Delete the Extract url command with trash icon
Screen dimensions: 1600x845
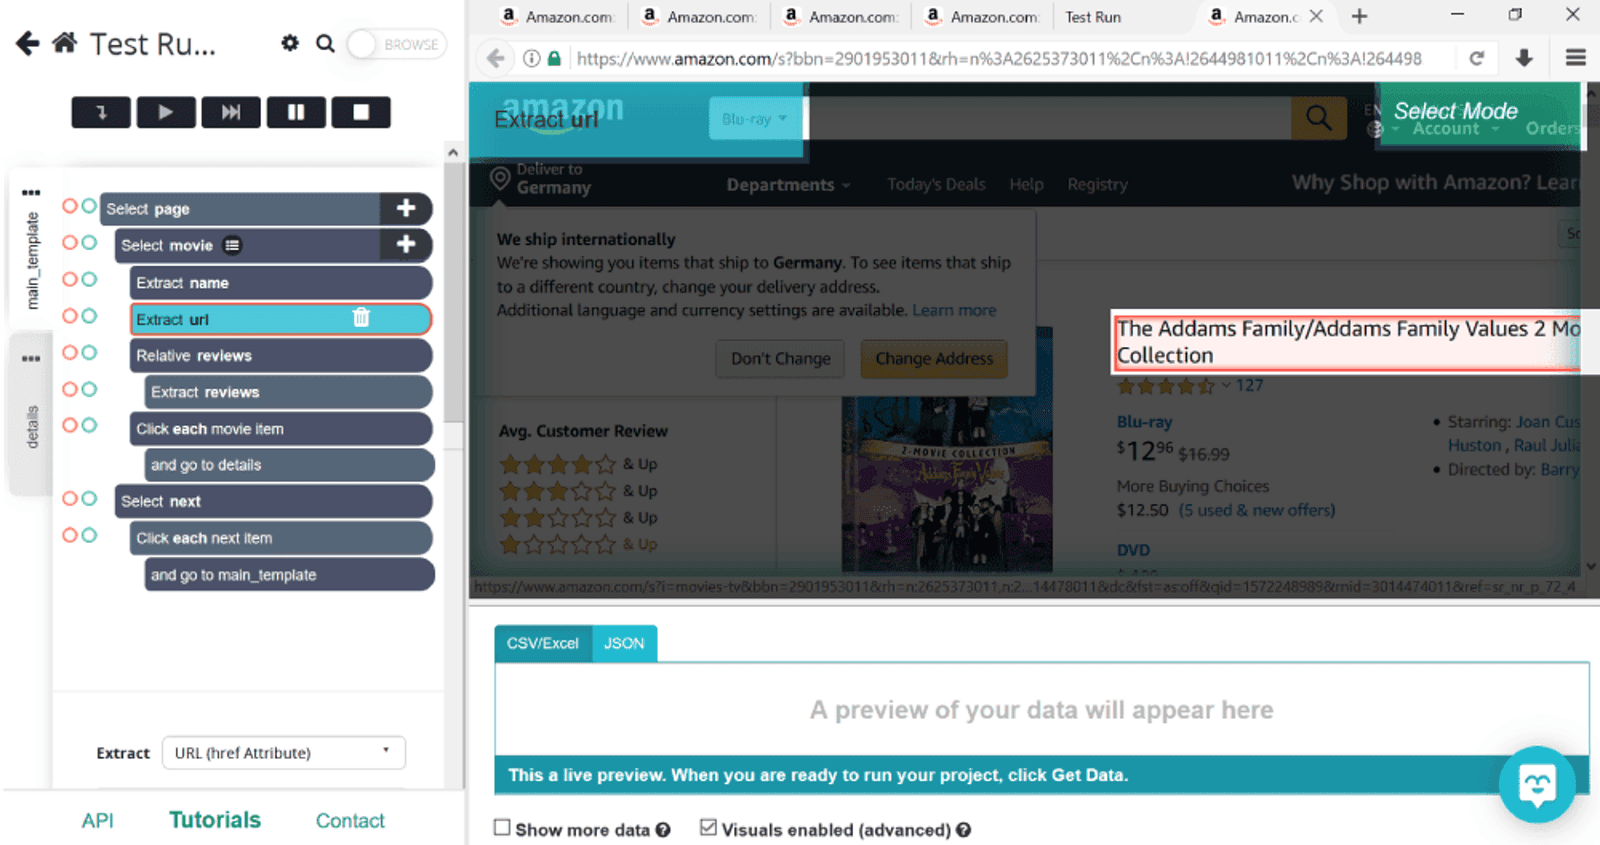click(x=361, y=318)
